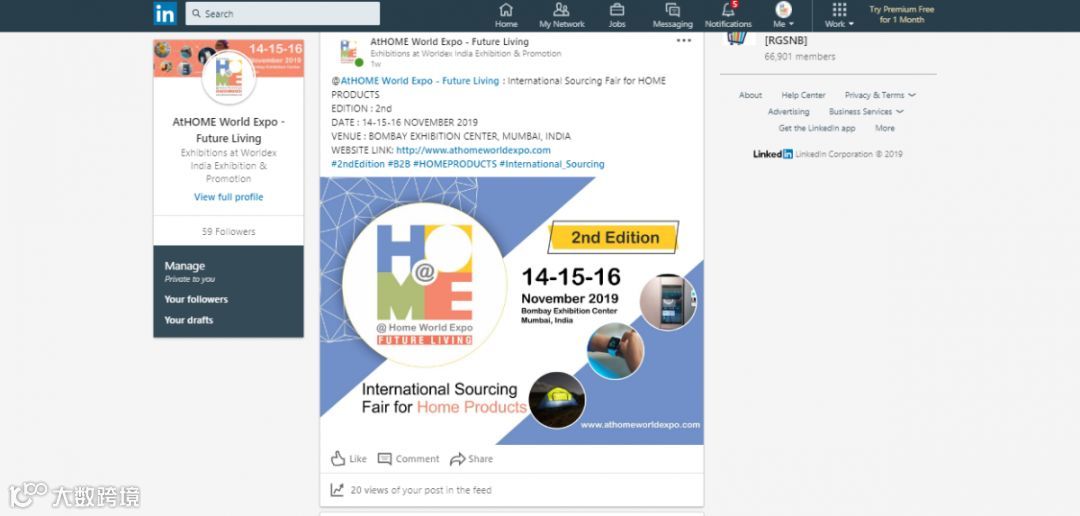Open the [RGSNB] group link
Image resolution: width=1080 pixels, height=516 pixels.
click(x=786, y=41)
